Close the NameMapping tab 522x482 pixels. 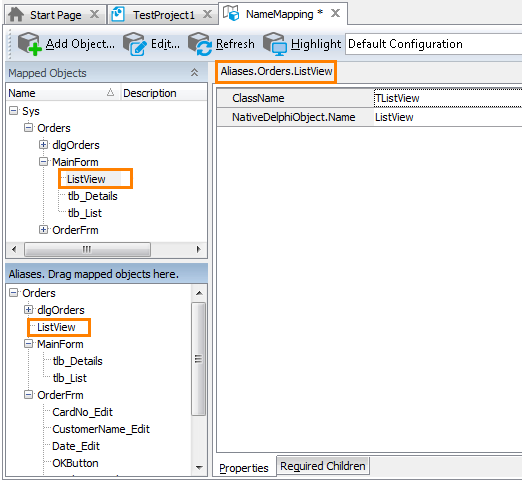(x=335, y=13)
